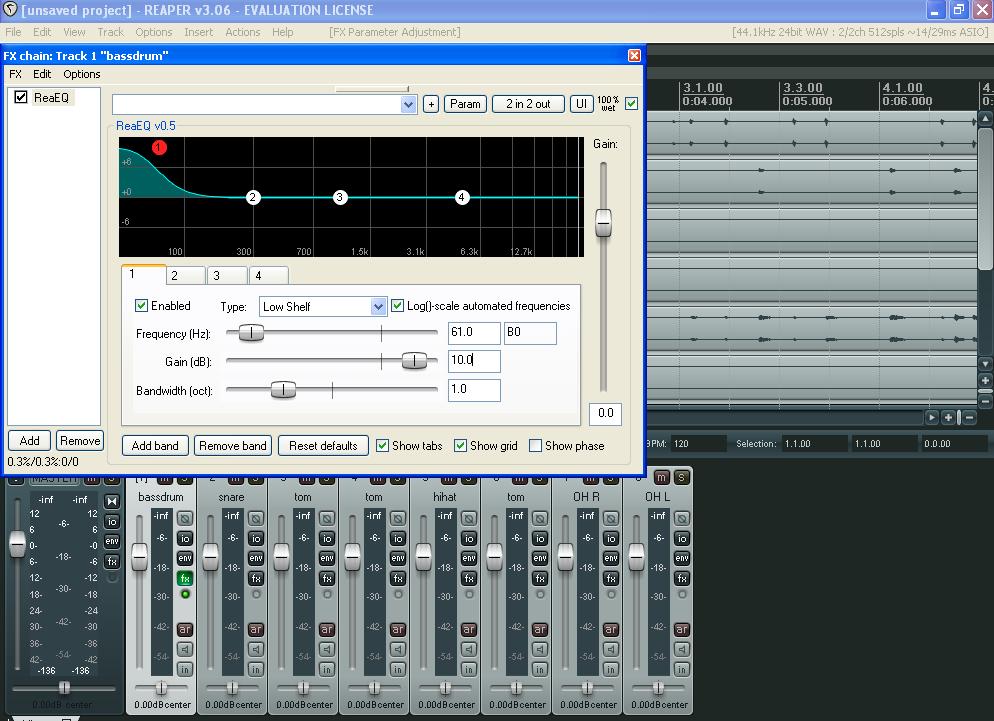Open the Insert menu in REAPER menu bar
This screenshot has height=721, width=994.
coord(198,32)
